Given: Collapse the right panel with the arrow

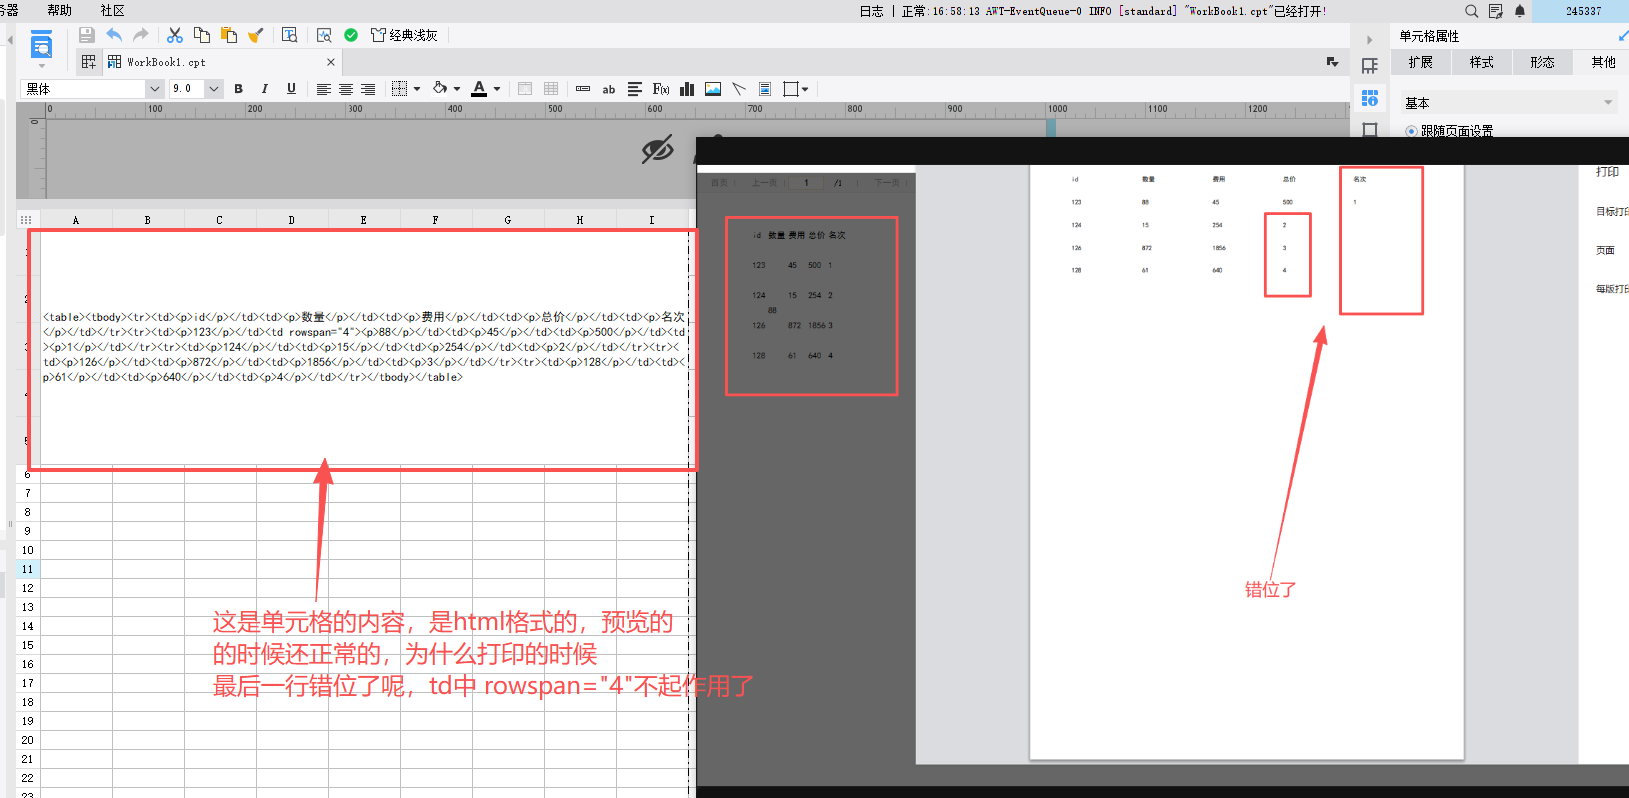Looking at the screenshot, I should coord(1369,40).
